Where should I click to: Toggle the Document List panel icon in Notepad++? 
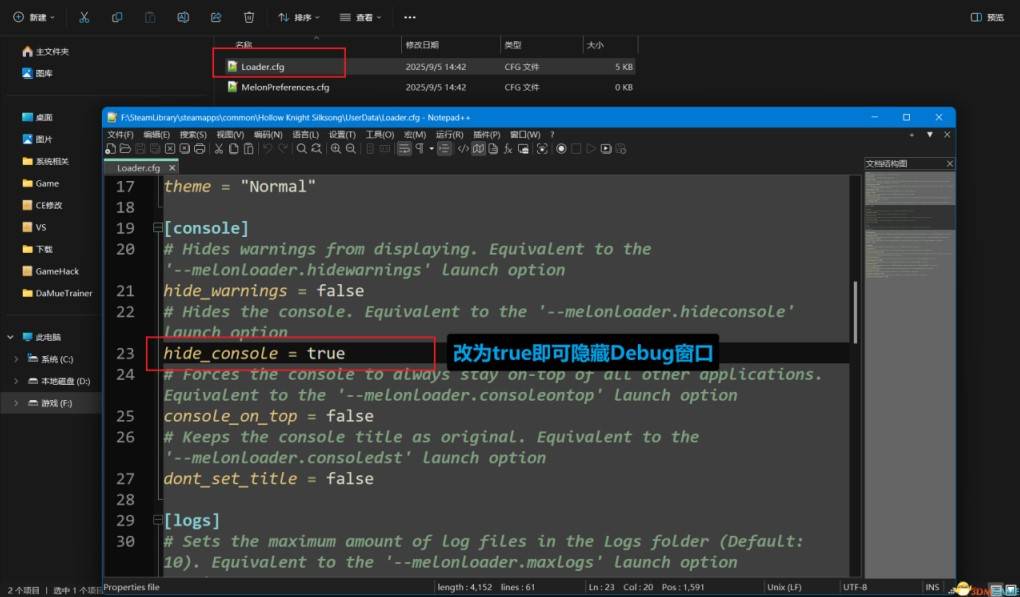click(x=493, y=149)
